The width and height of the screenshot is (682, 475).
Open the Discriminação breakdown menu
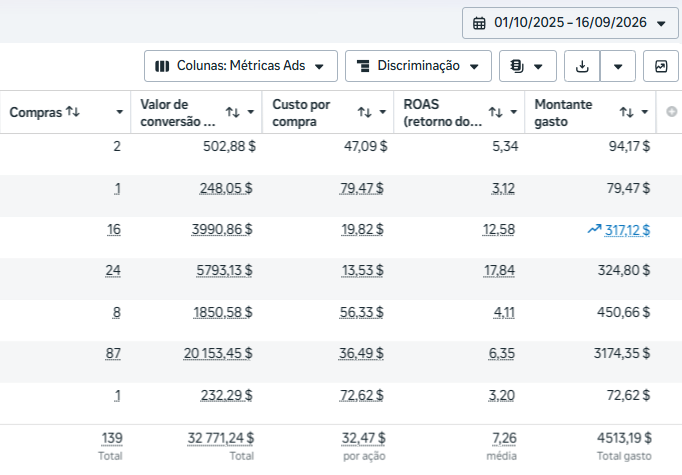click(418, 66)
